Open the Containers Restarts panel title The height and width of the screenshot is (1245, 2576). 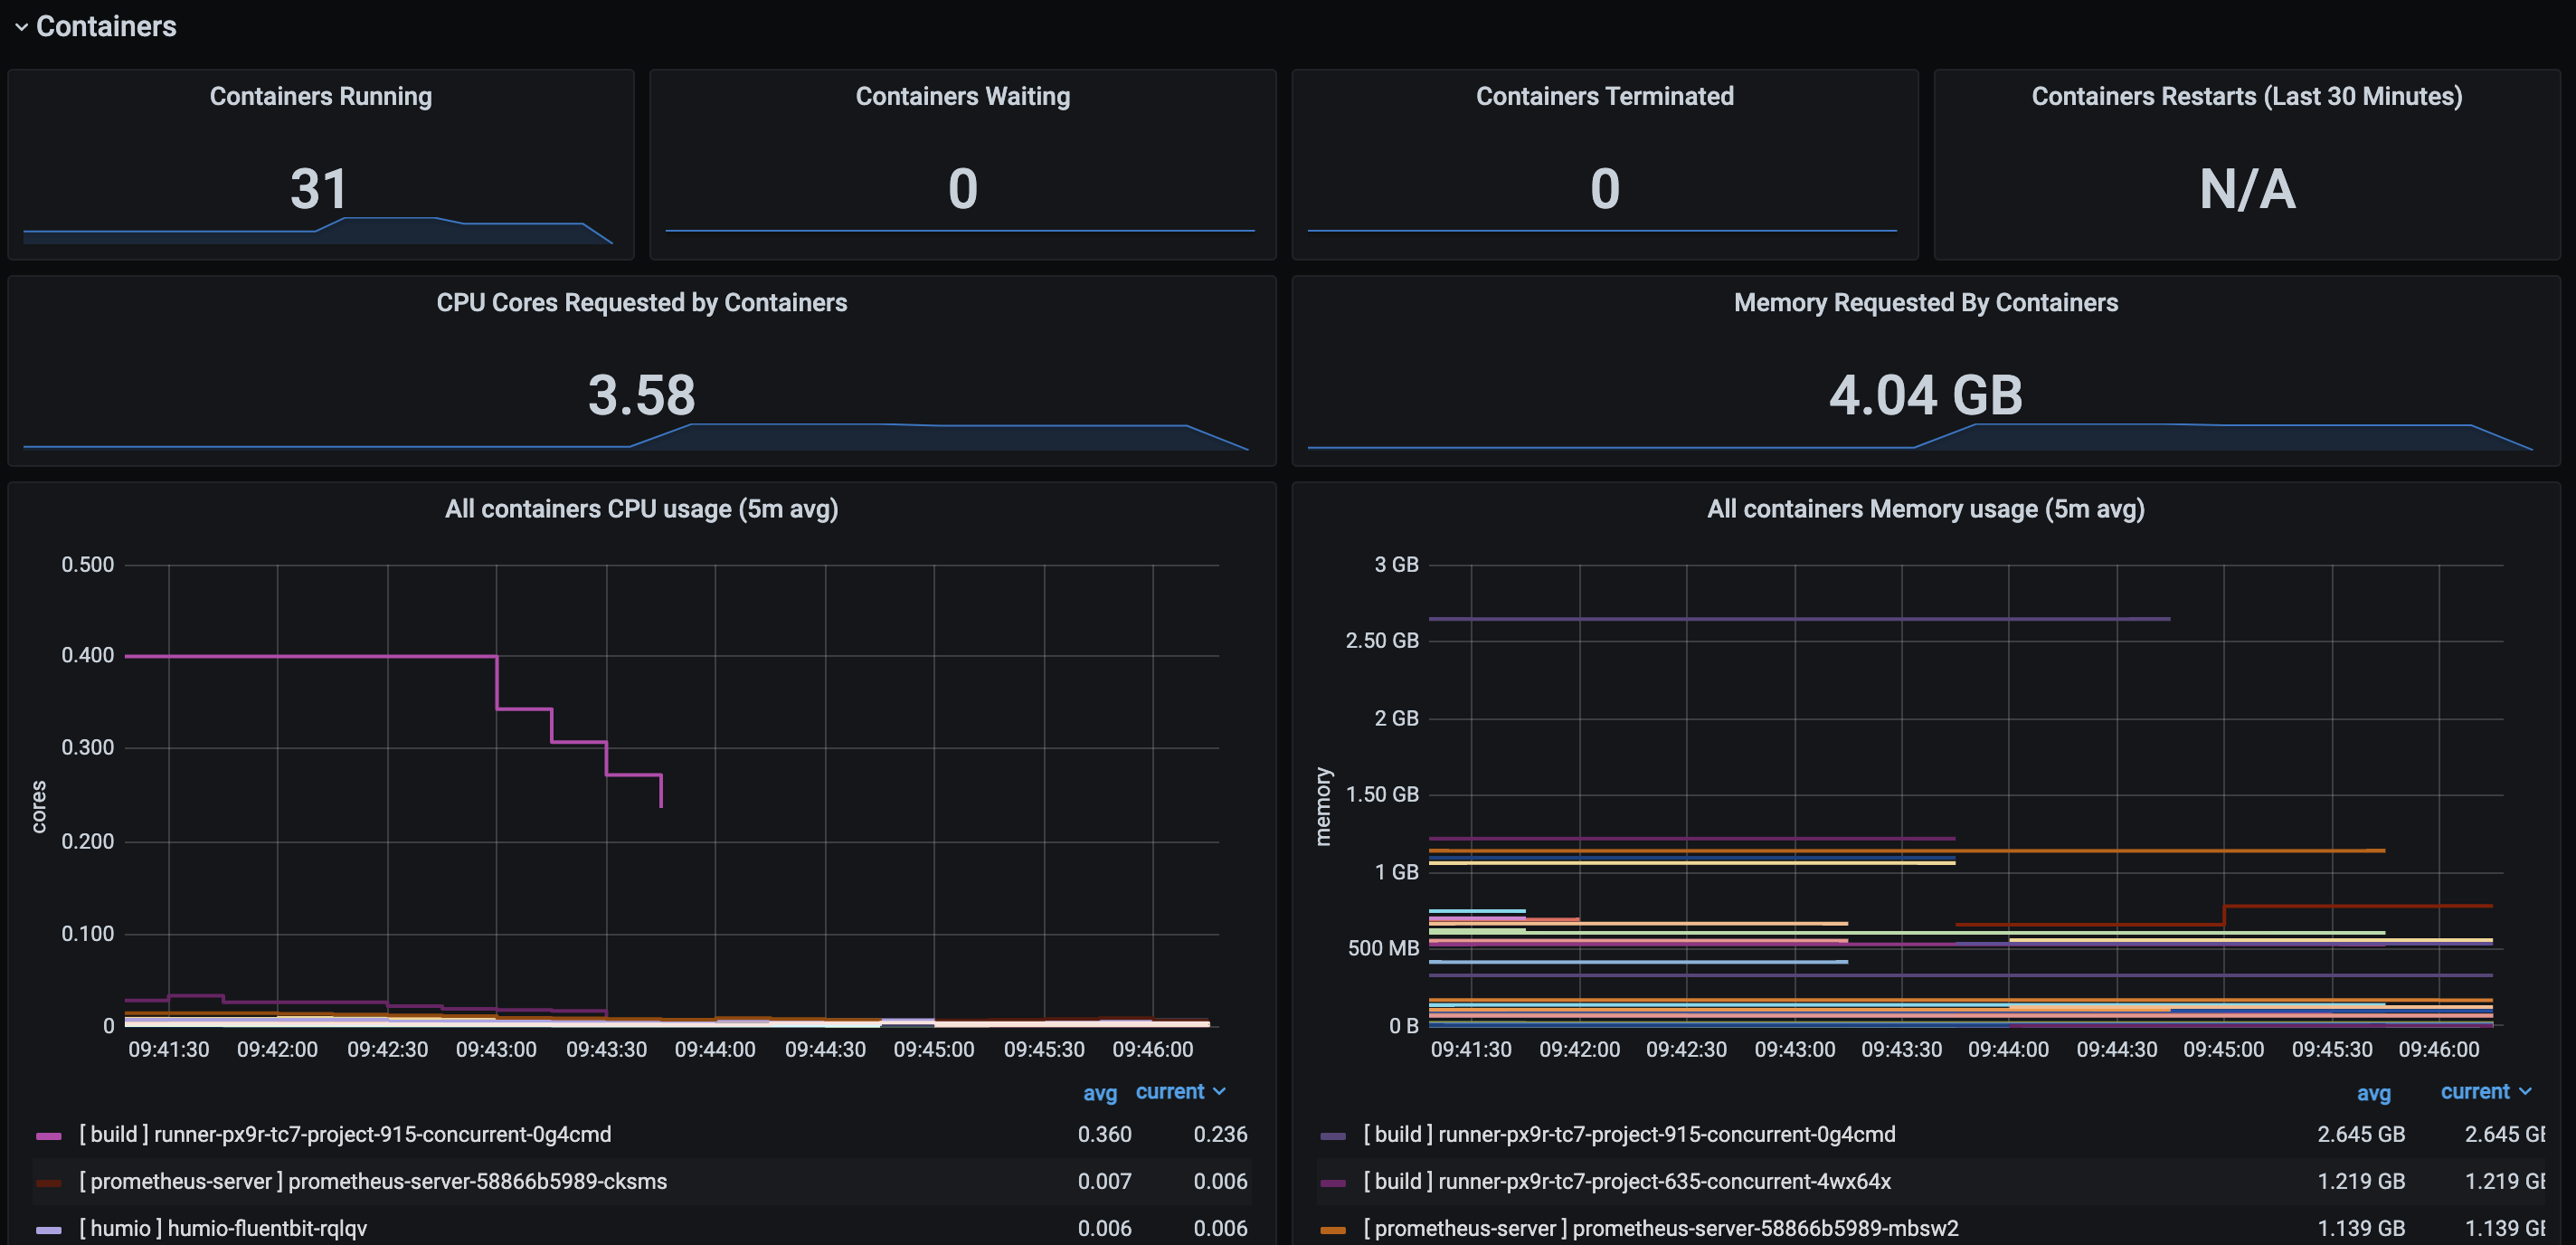click(x=2246, y=96)
